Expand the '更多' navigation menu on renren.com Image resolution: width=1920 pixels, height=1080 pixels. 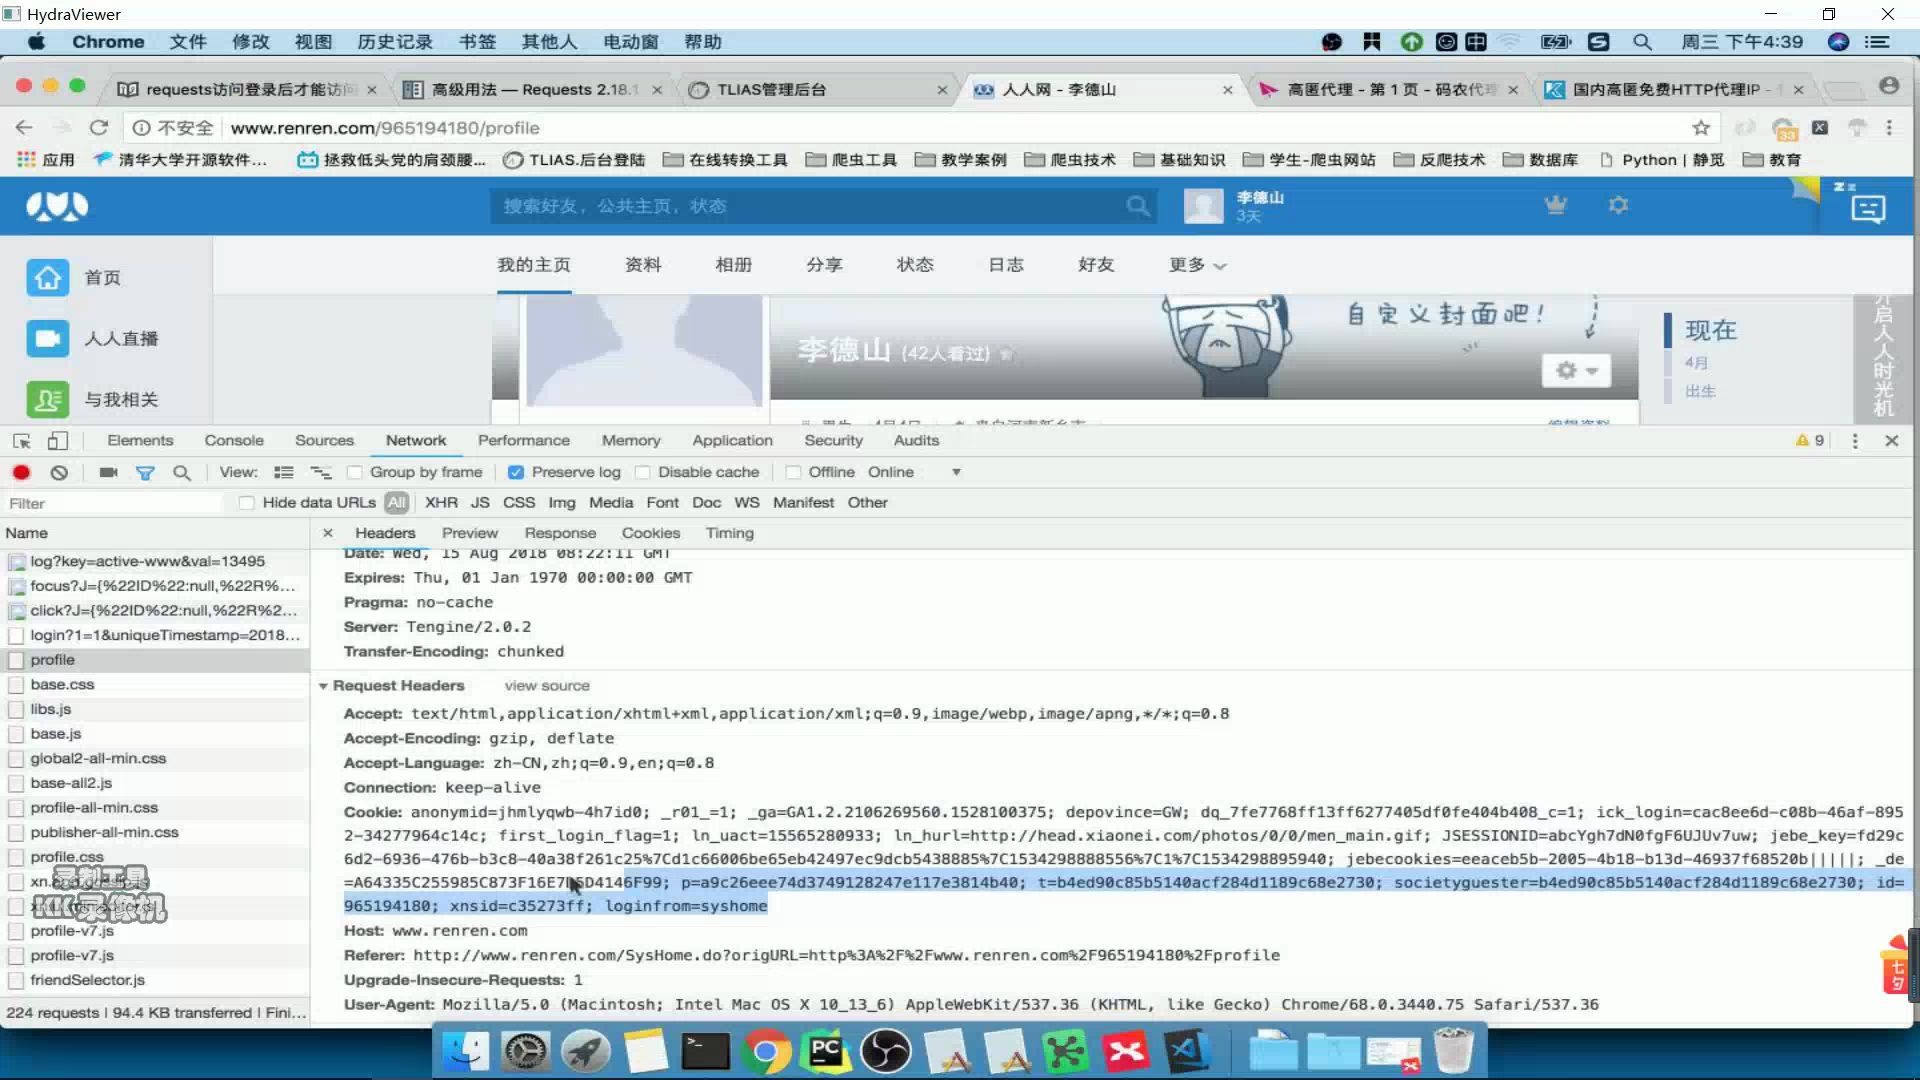pyautogui.click(x=1191, y=265)
